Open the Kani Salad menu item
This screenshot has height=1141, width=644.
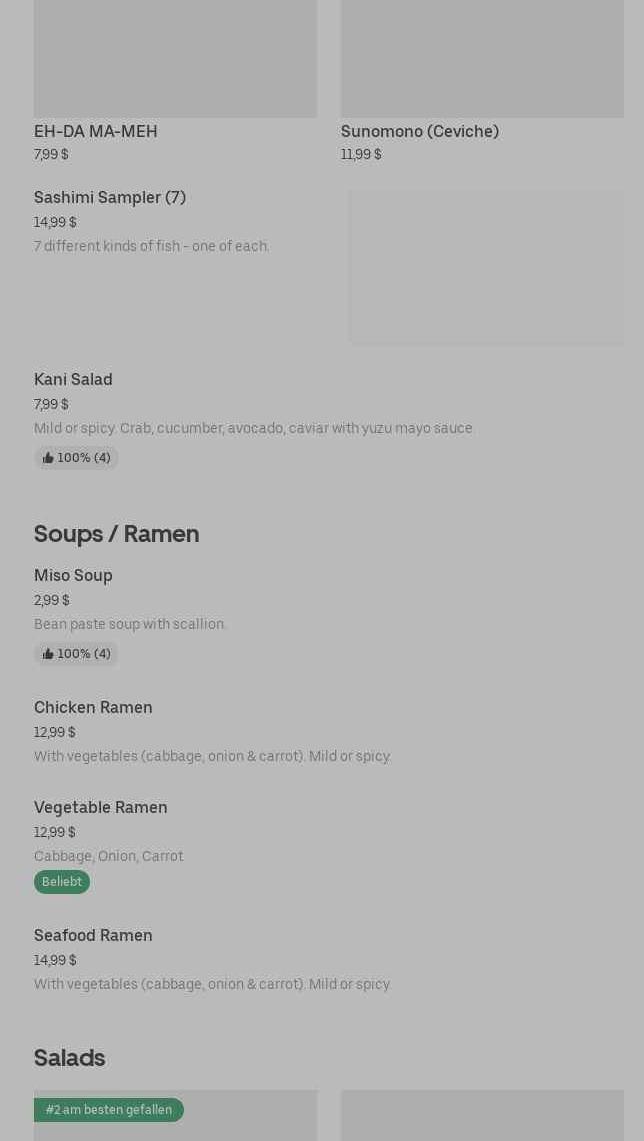(x=73, y=380)
